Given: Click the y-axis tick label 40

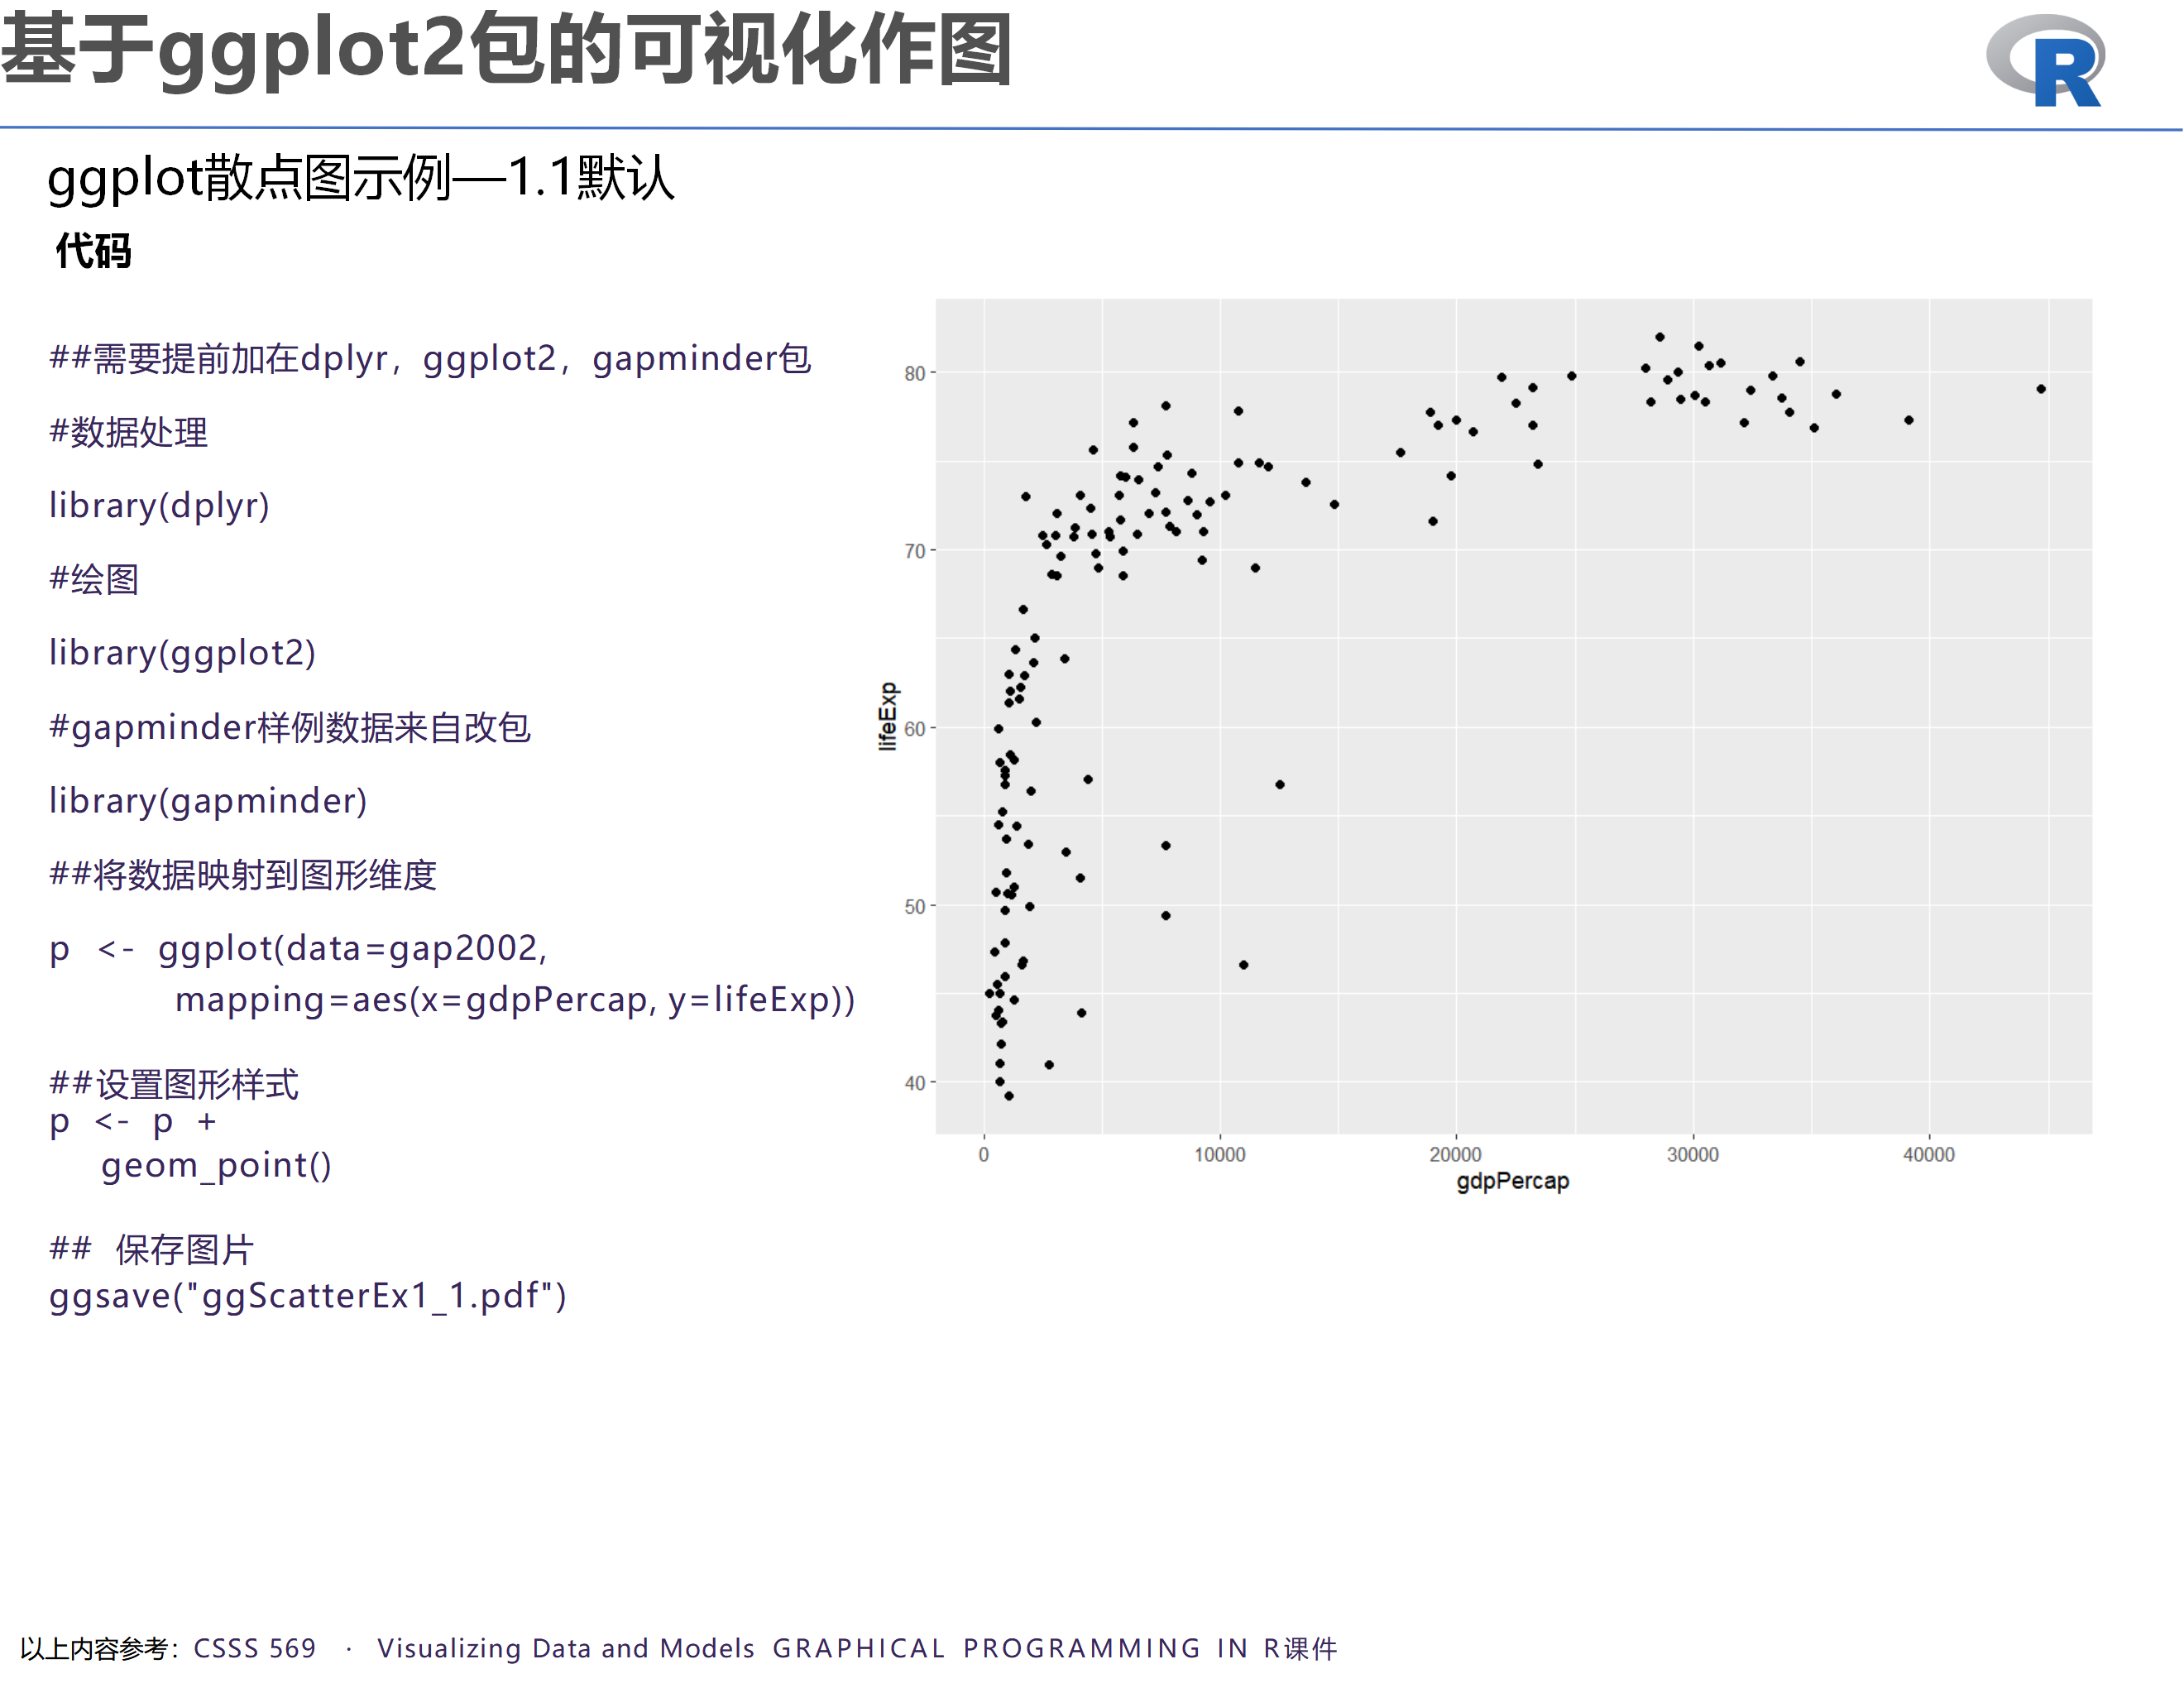Looking at the screenshot, I should pyautogui.click(x=914, y=1083).
